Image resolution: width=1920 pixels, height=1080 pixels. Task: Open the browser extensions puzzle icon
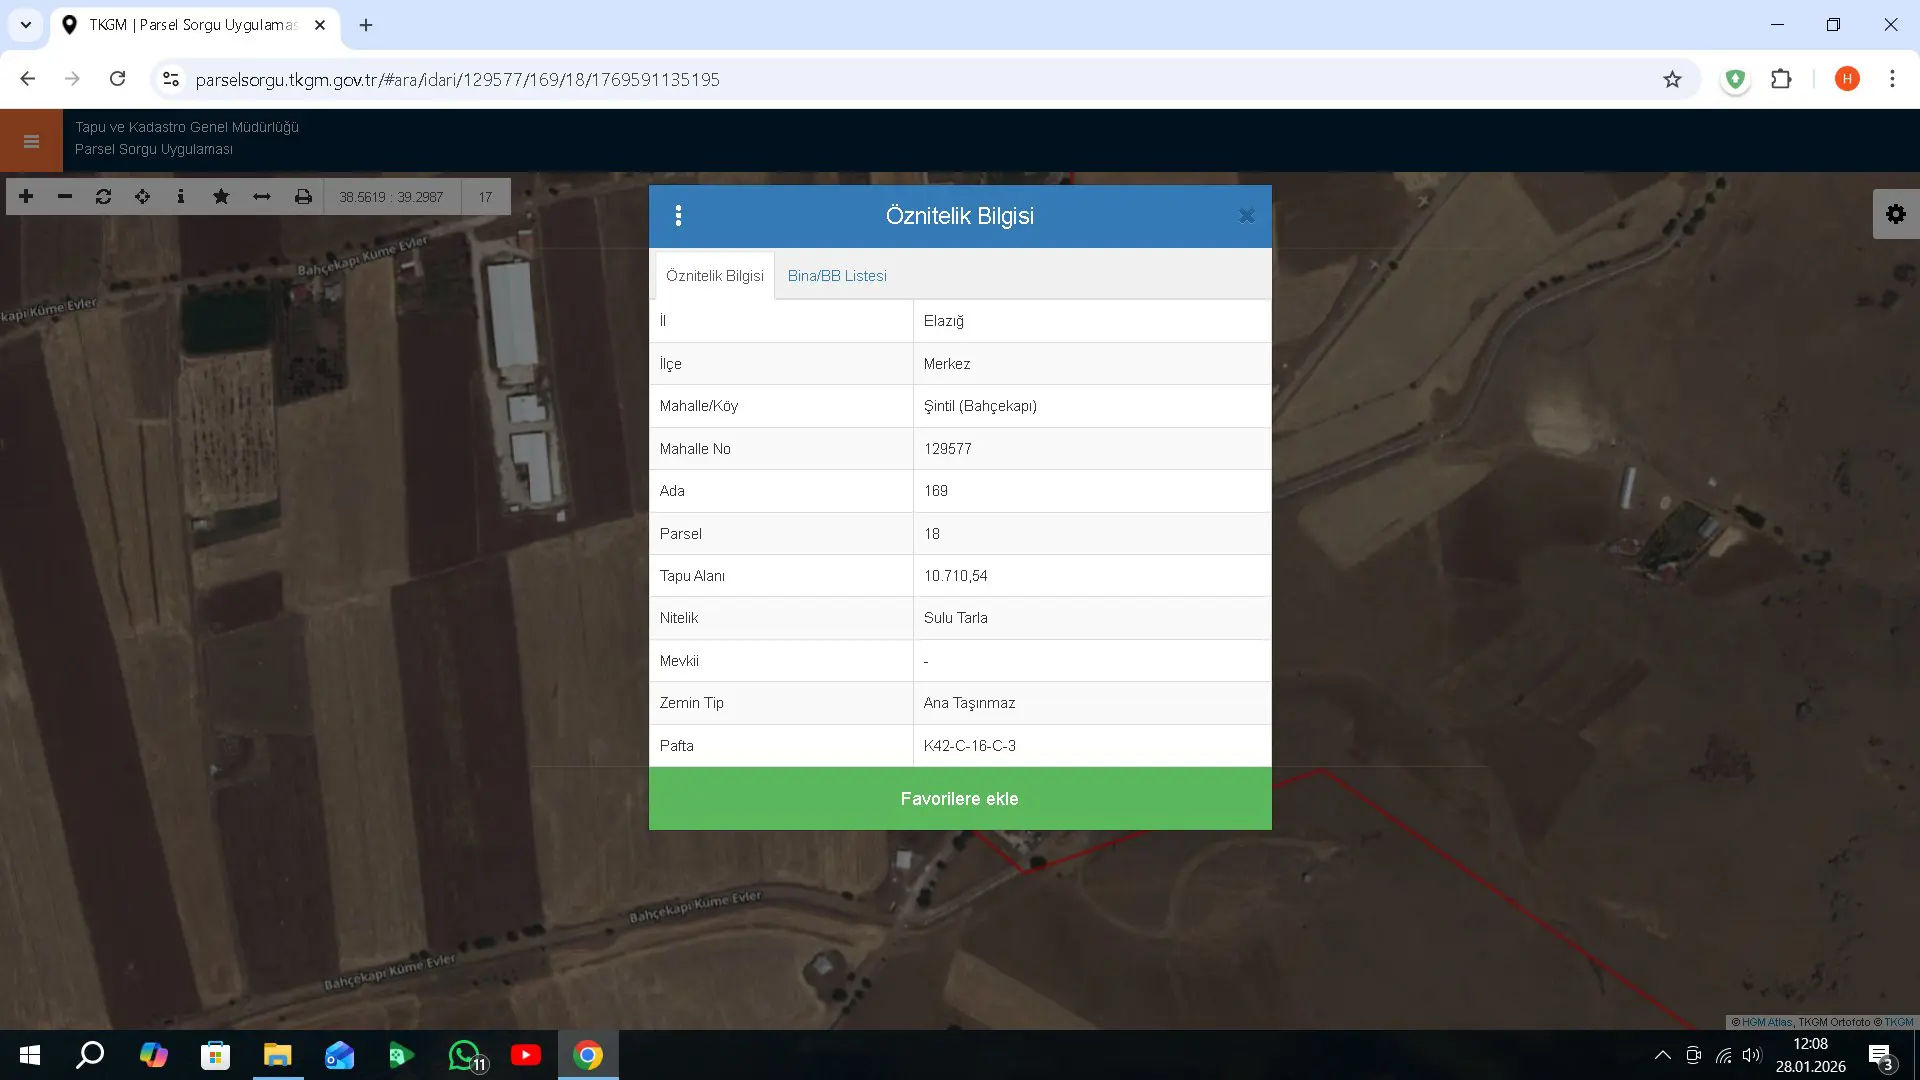[x=1781, y=79]
